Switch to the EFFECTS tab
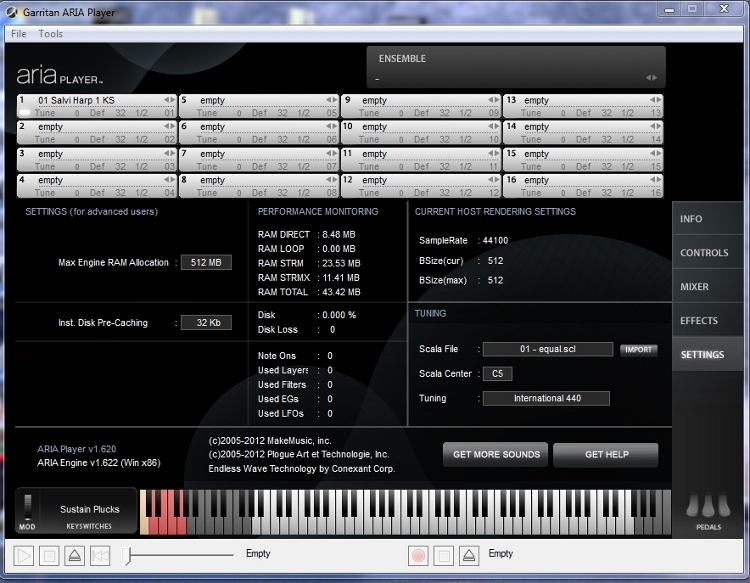The image size is (750, 583). [x=707, y=320]
